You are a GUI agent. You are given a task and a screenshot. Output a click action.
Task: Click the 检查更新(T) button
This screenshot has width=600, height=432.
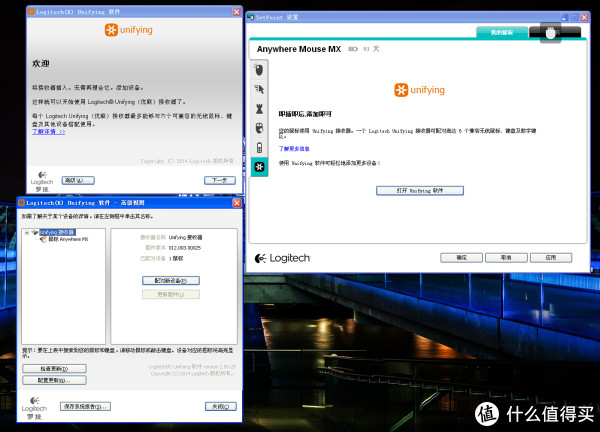pos(54,368)
